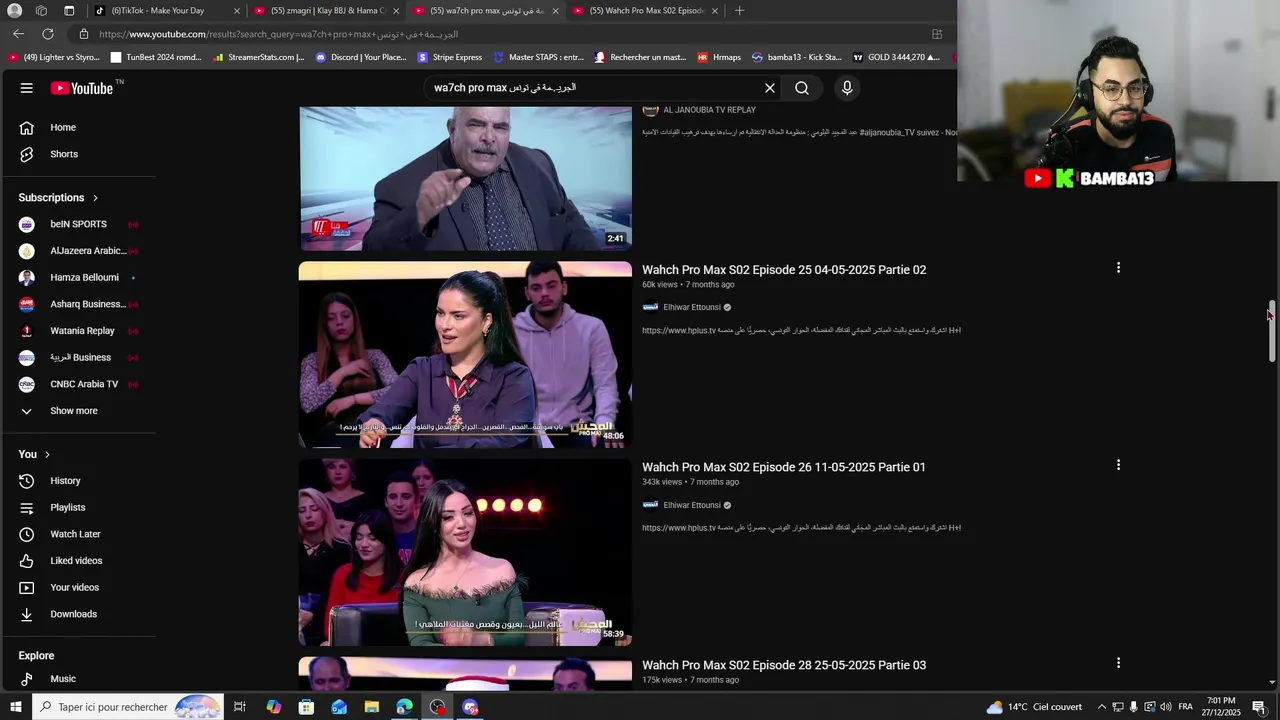
Task: Open StreamerStats.com bookmark
Action: (x=259, y=57)
